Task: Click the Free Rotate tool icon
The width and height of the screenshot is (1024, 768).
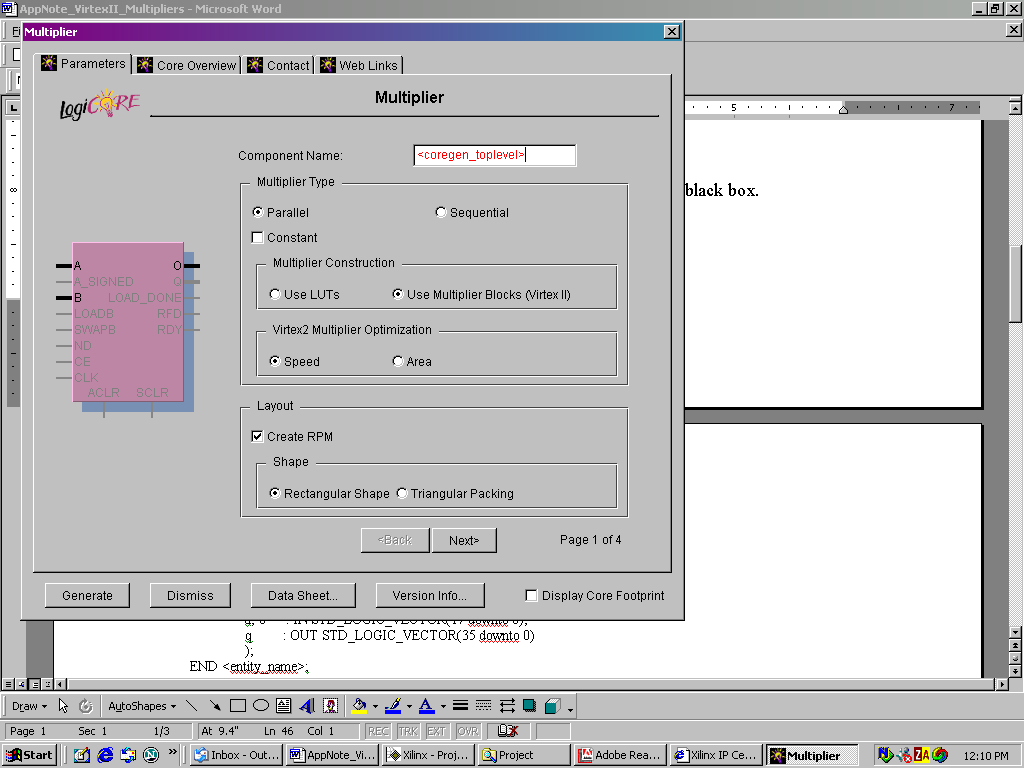Action: pyautogui.click(x=86, y=706)
